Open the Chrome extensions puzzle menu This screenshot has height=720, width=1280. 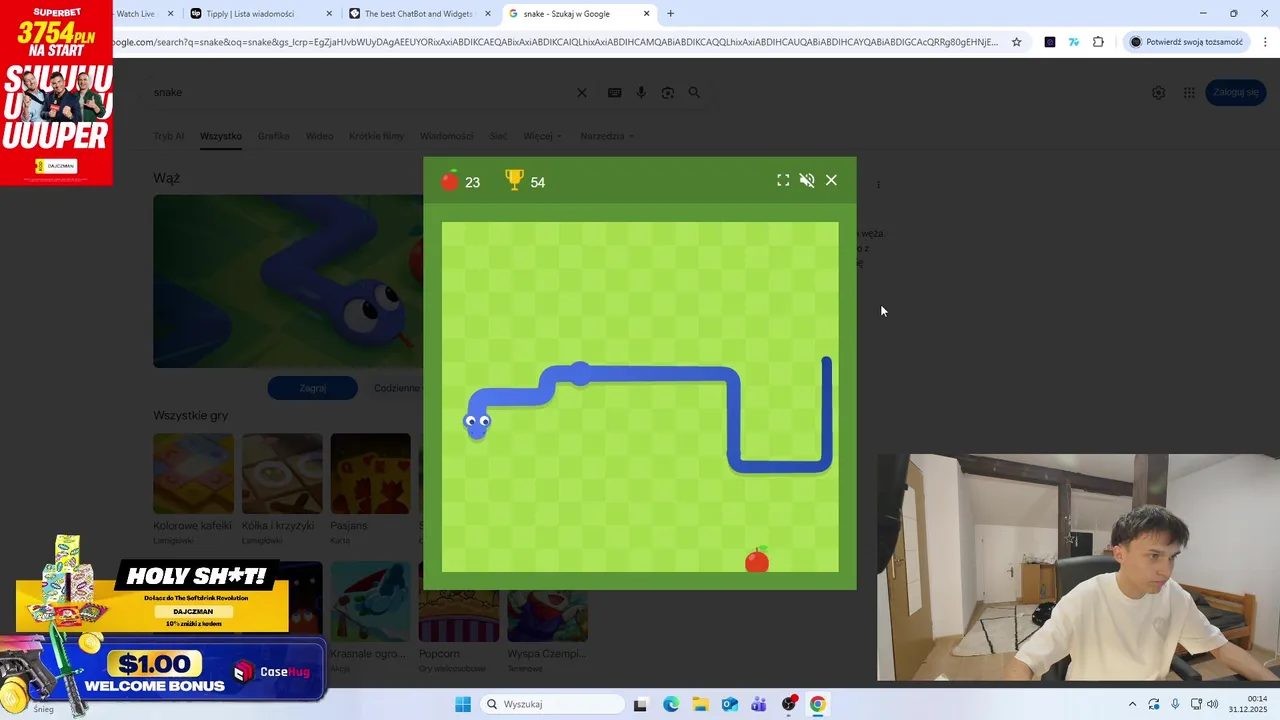(1098, 42)
